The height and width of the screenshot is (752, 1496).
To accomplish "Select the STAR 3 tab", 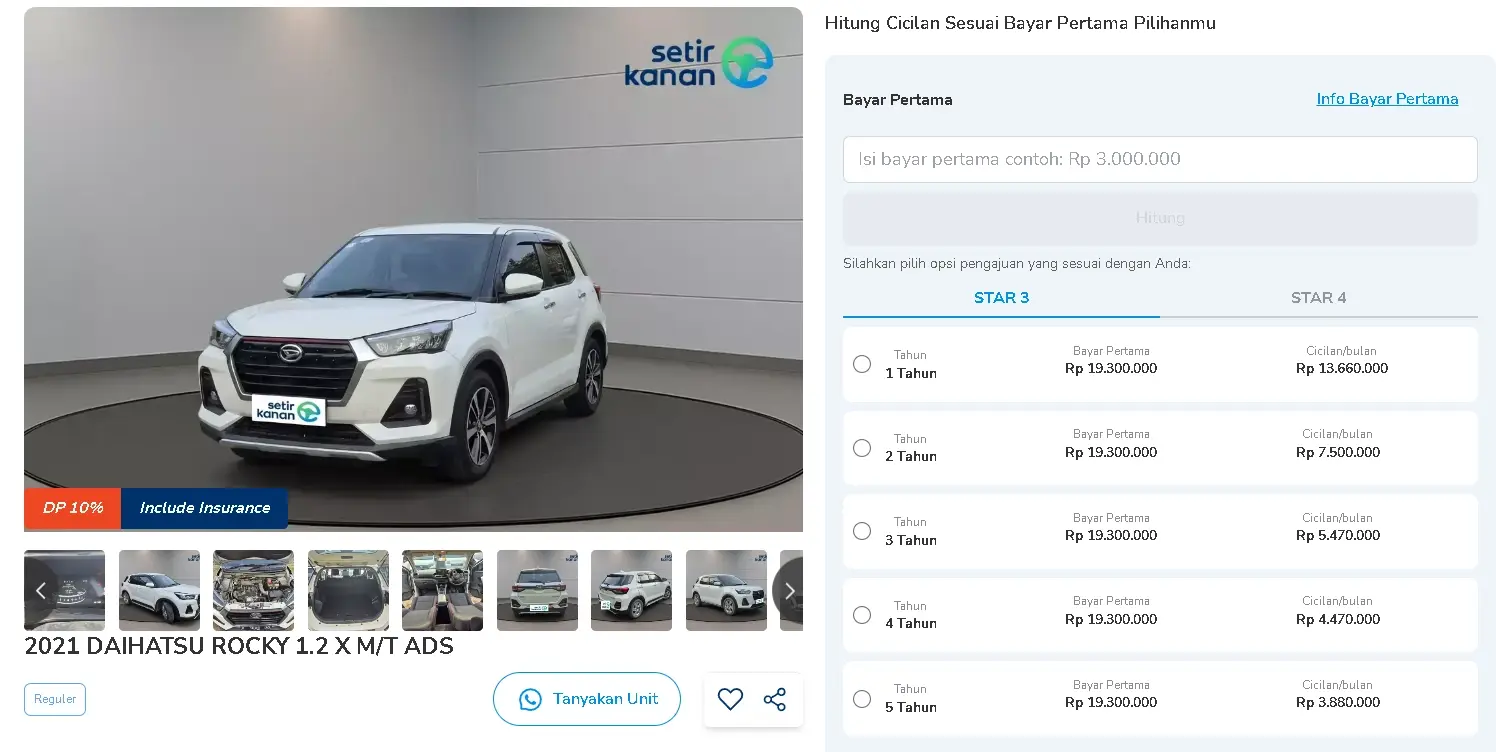I will [x=1001, y=298].
